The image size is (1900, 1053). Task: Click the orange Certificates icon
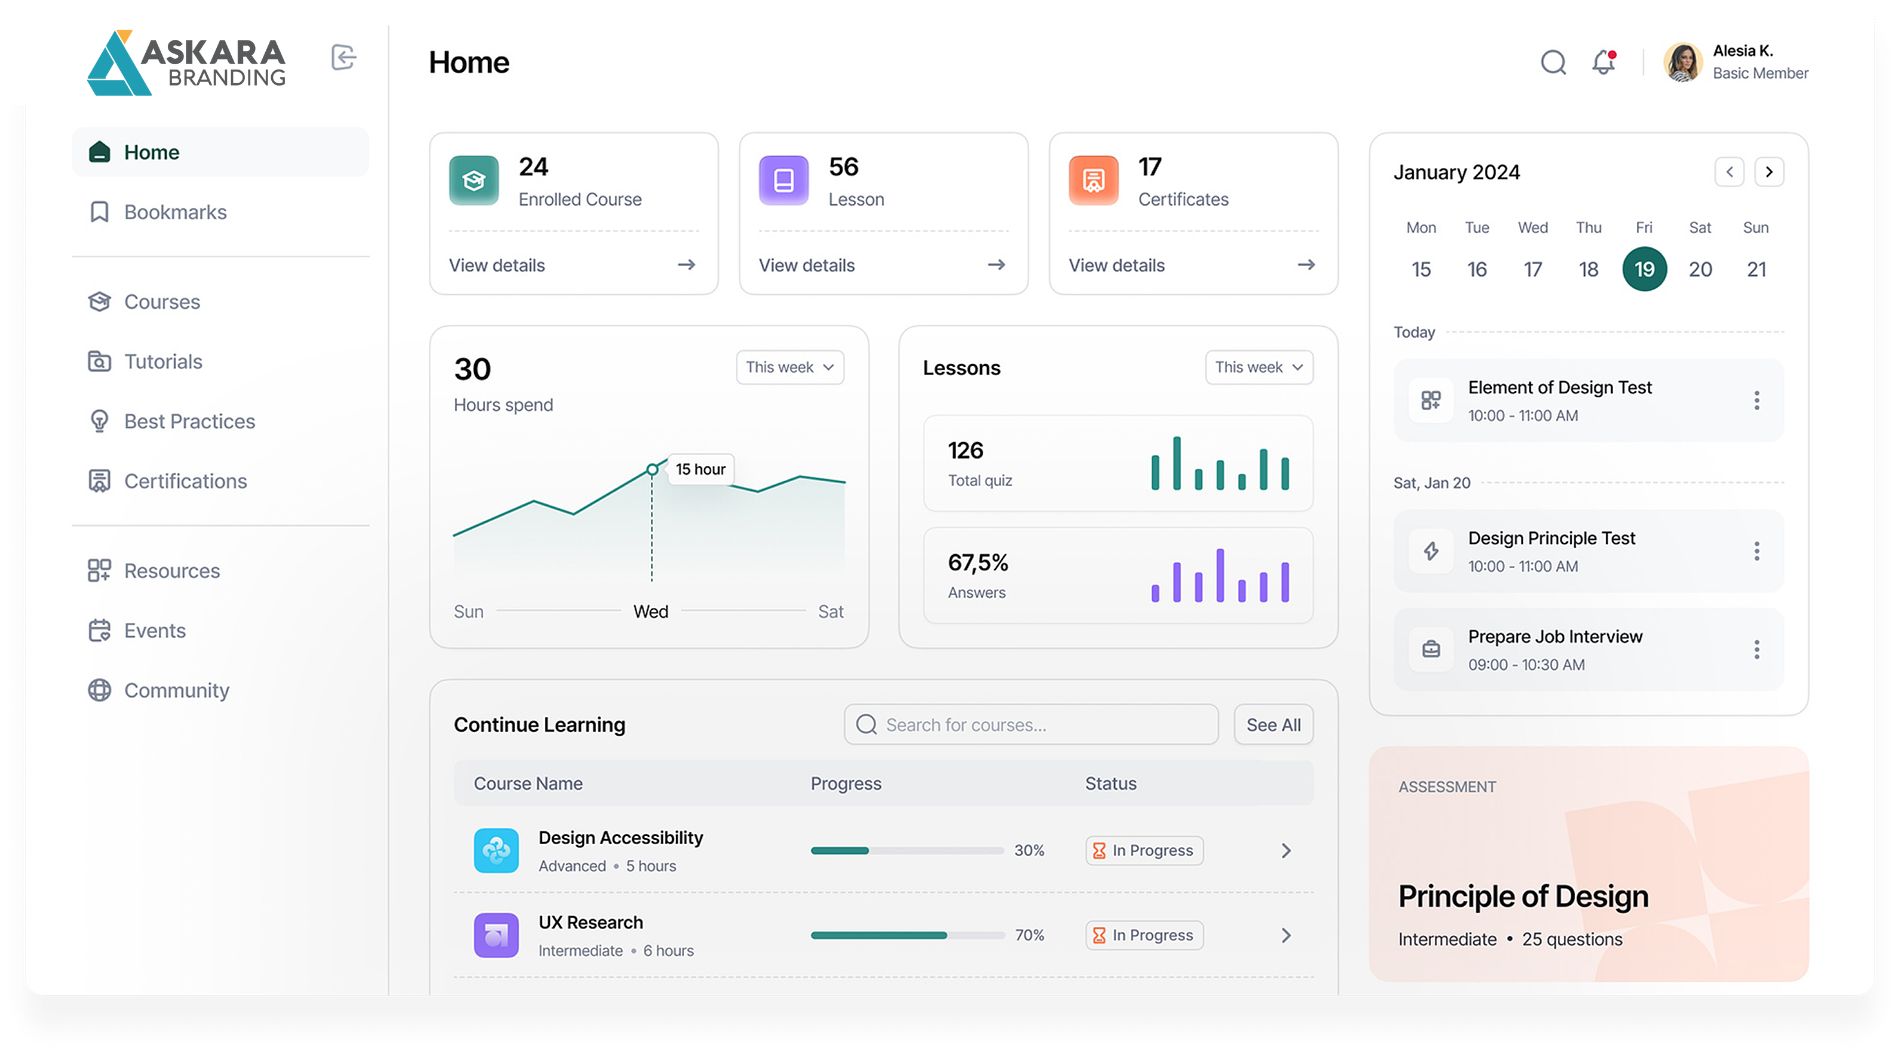pyautogui.click(x=1093, y=181)
